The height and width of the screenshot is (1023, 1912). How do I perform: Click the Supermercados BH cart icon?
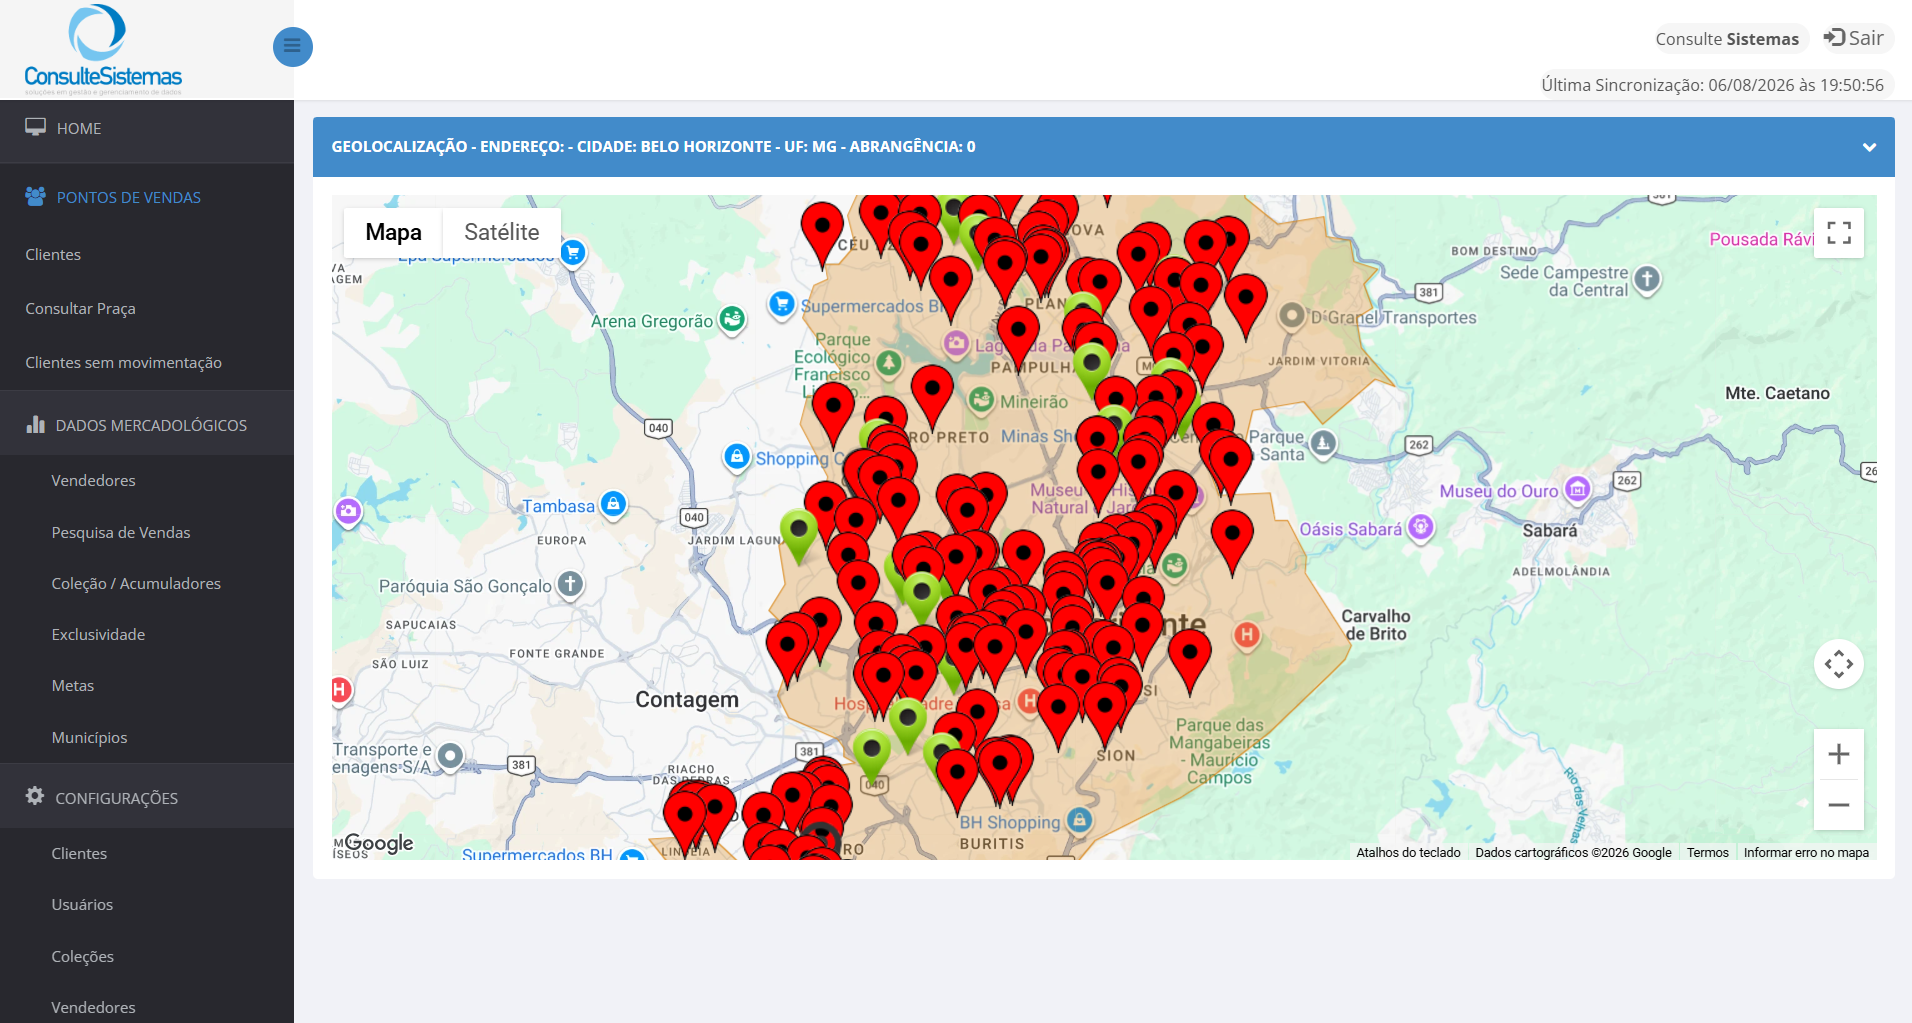(782, 303)
